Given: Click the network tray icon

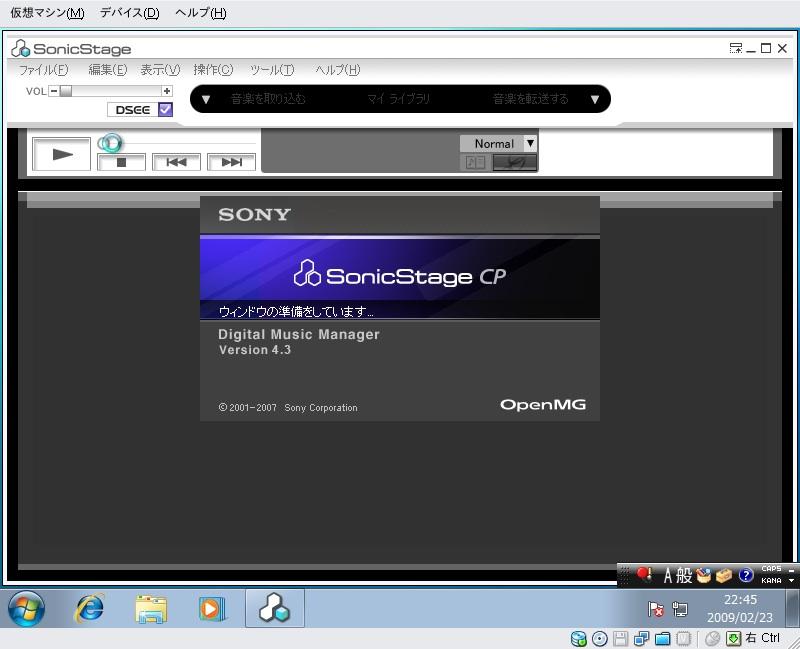Looking at the screenshot, I should point(680,609).
